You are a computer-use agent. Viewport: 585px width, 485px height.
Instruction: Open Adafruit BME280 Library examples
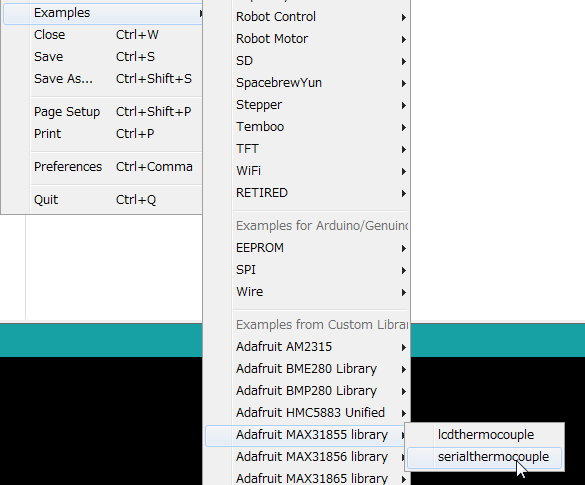[x=308, y=369]
